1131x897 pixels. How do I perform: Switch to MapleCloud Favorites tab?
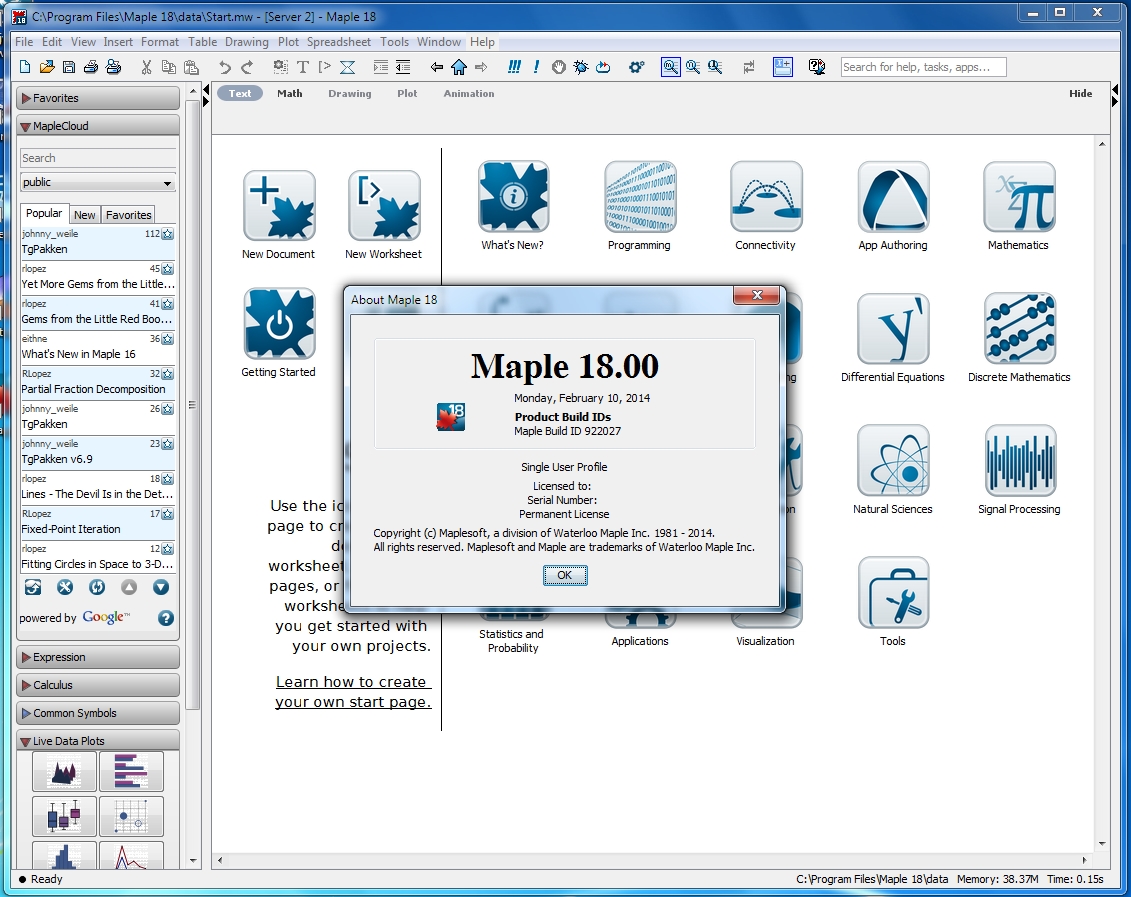[128, 215]
